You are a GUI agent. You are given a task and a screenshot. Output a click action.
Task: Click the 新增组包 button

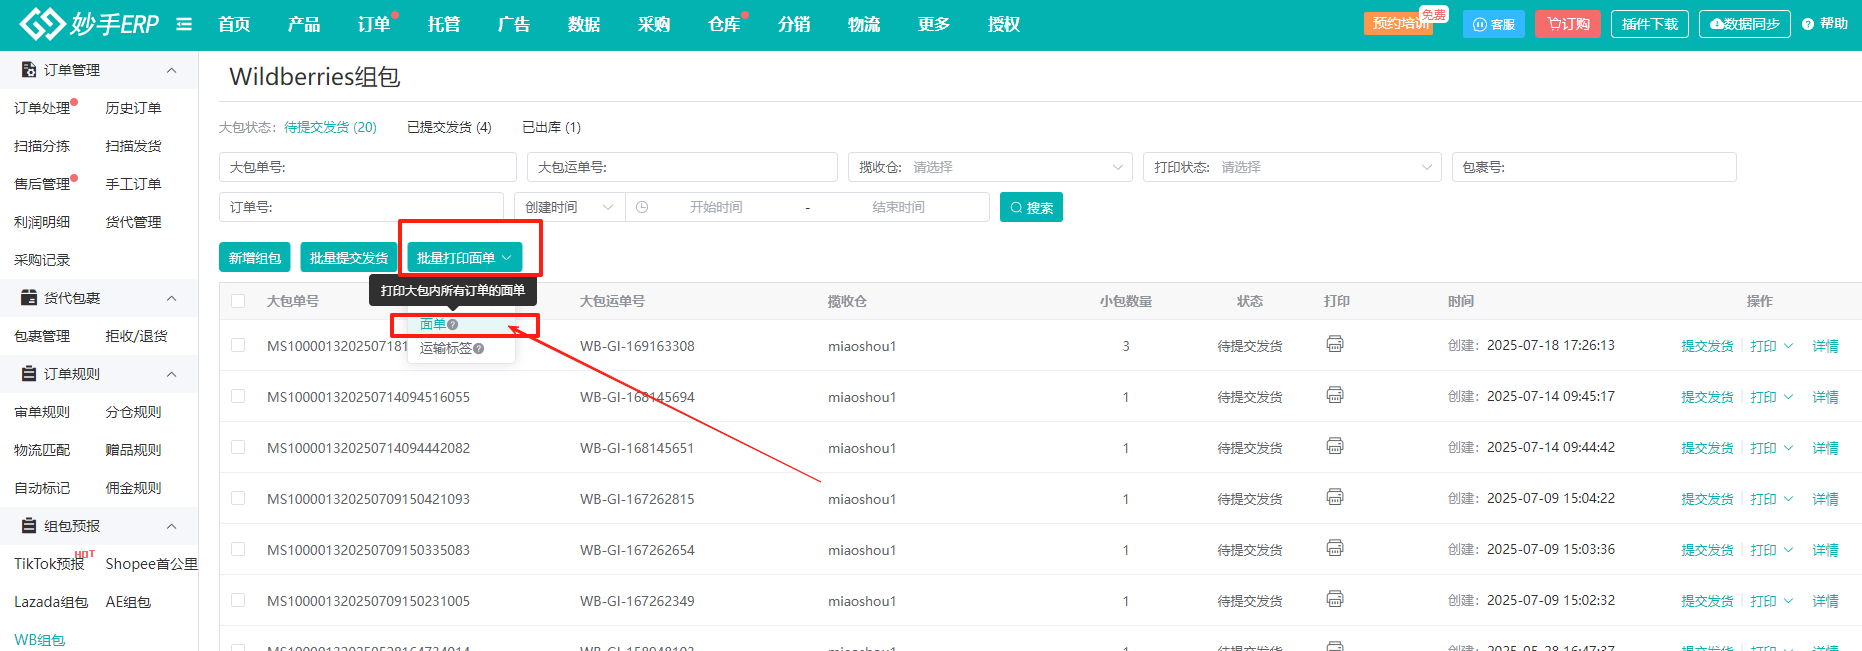pyautogui.click(x=255, y=258)
